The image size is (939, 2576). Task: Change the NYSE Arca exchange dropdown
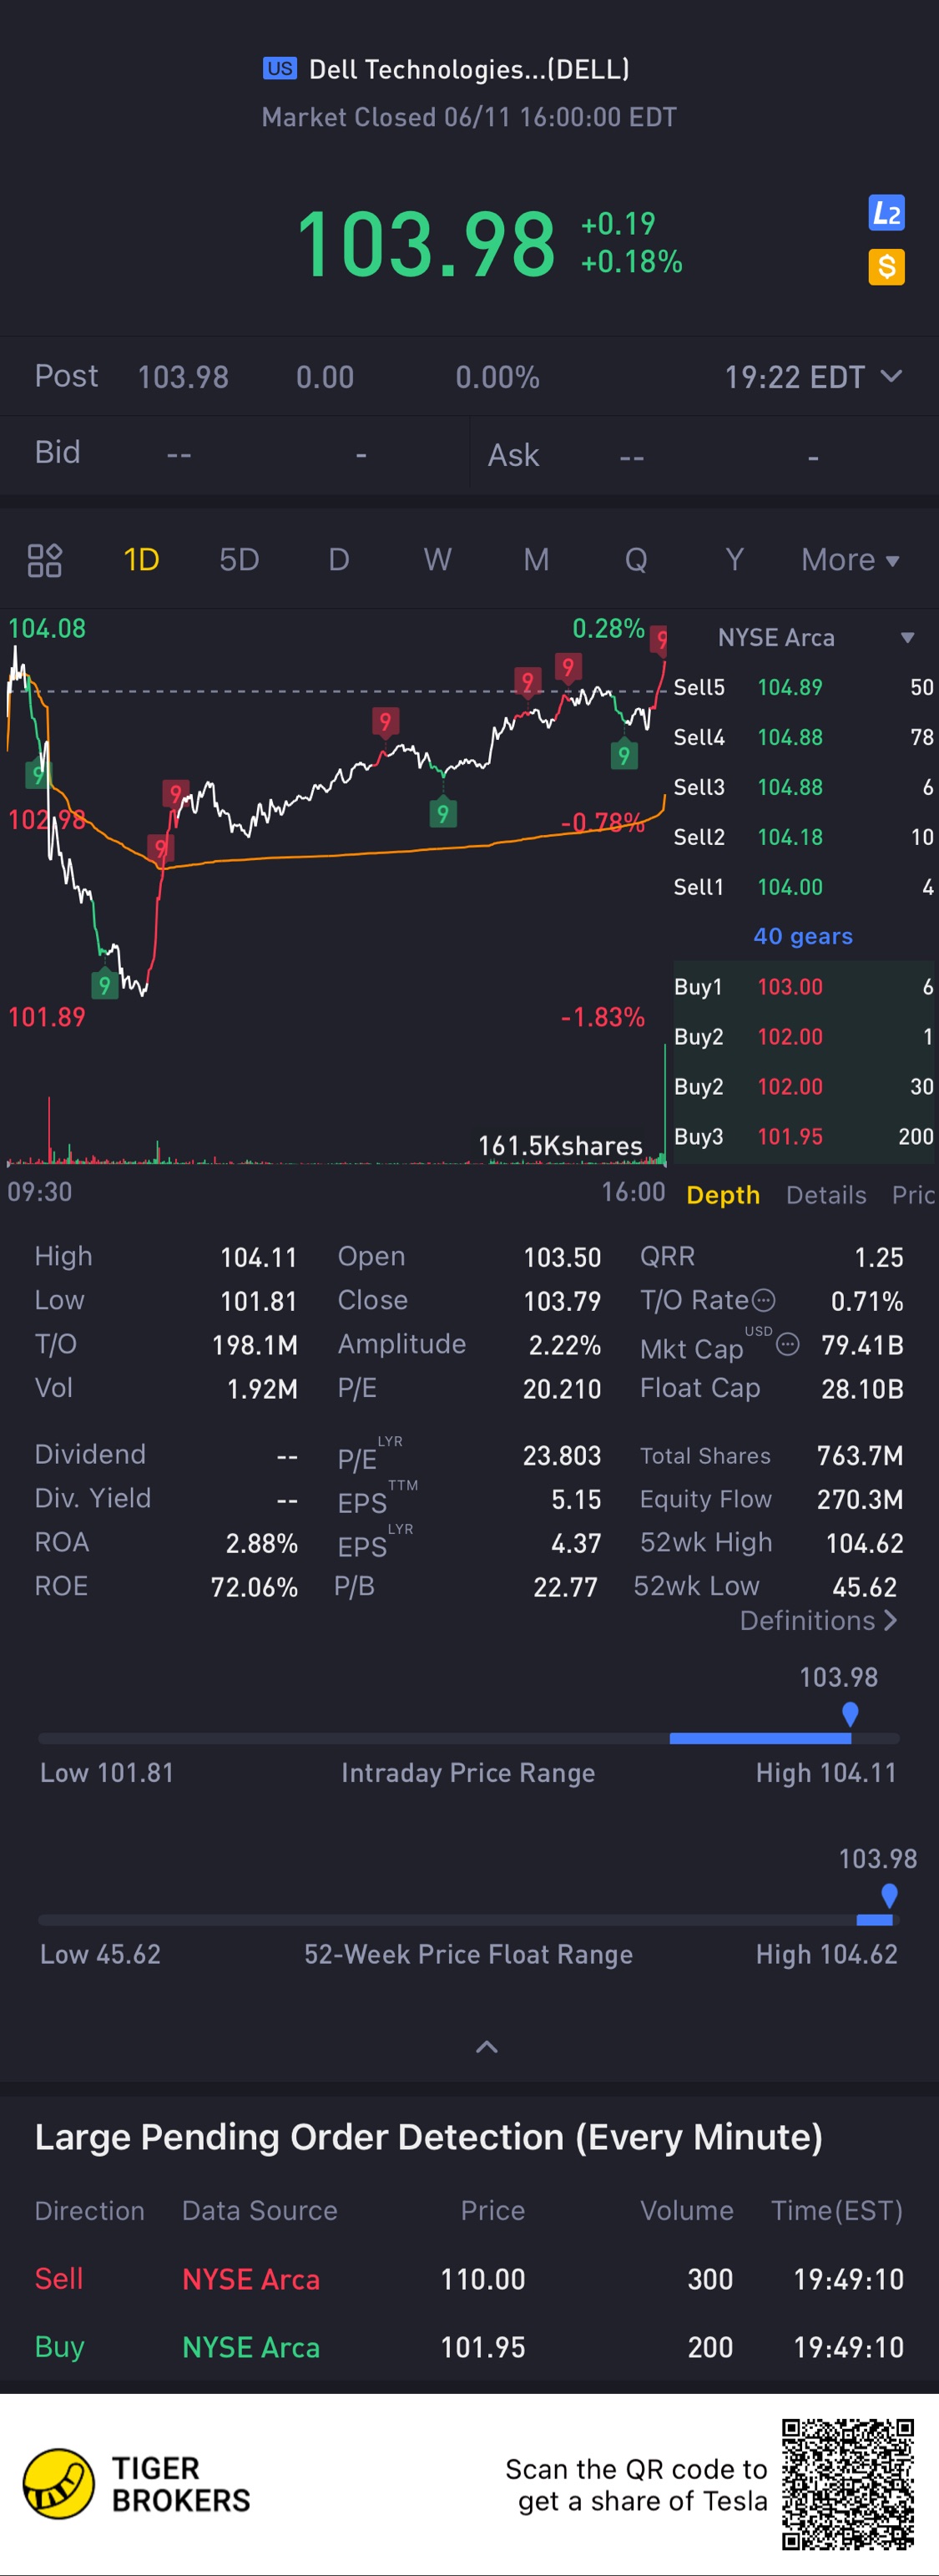815,638
